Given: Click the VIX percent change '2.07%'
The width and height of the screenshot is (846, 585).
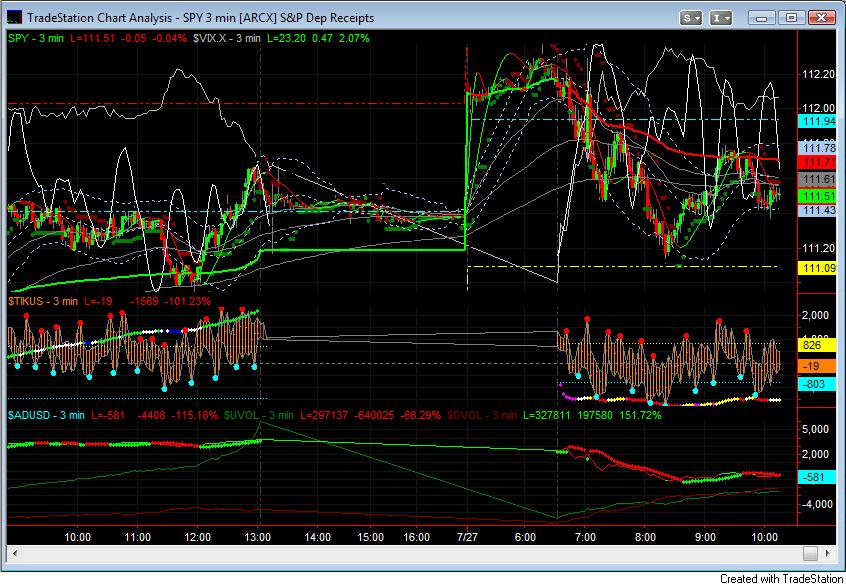Looking at the screenshot, I should (354, 38).
